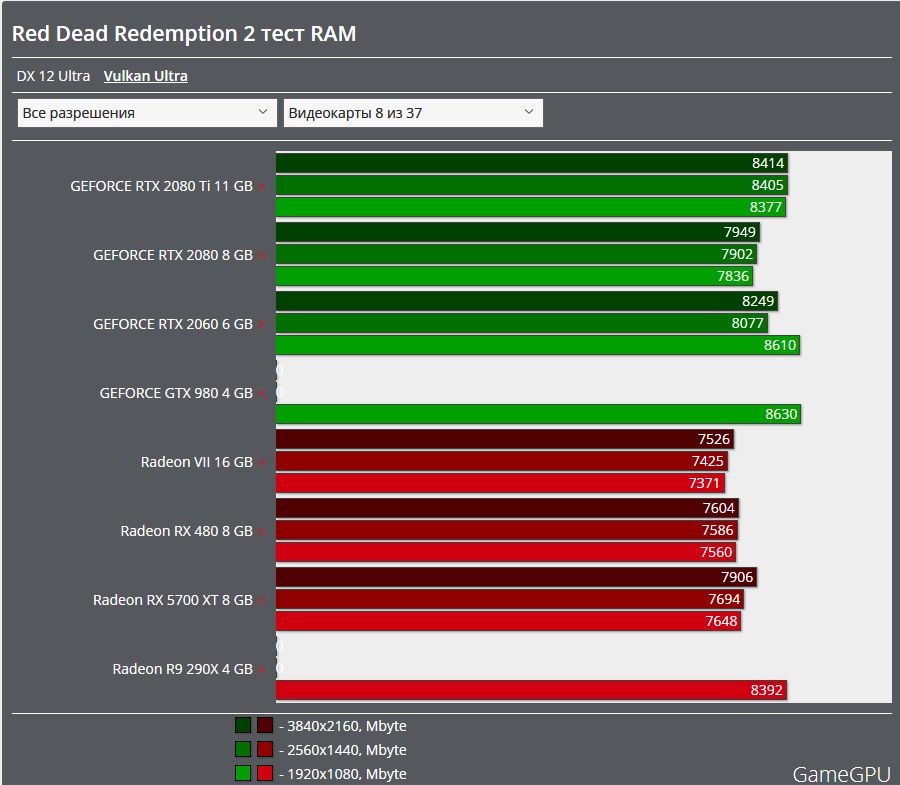Click the 8249 bar for RTX 2060
The width and height of the screenshot is (900, 785).
[527, 301]
